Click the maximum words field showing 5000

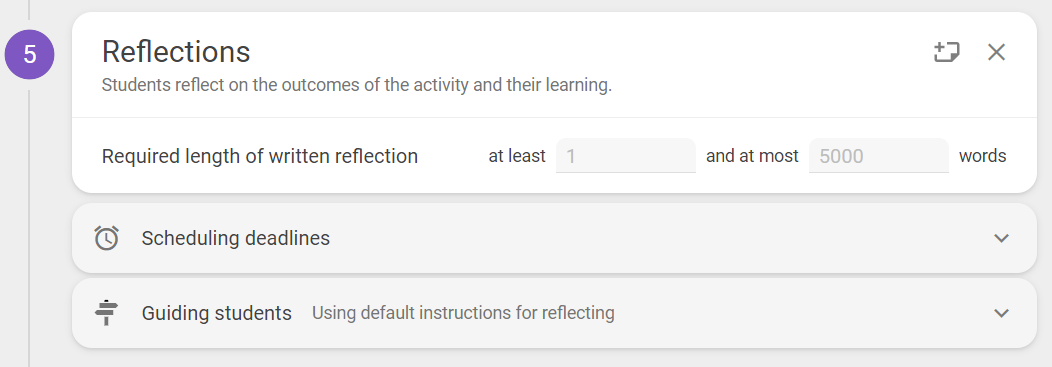coord(879,156)
